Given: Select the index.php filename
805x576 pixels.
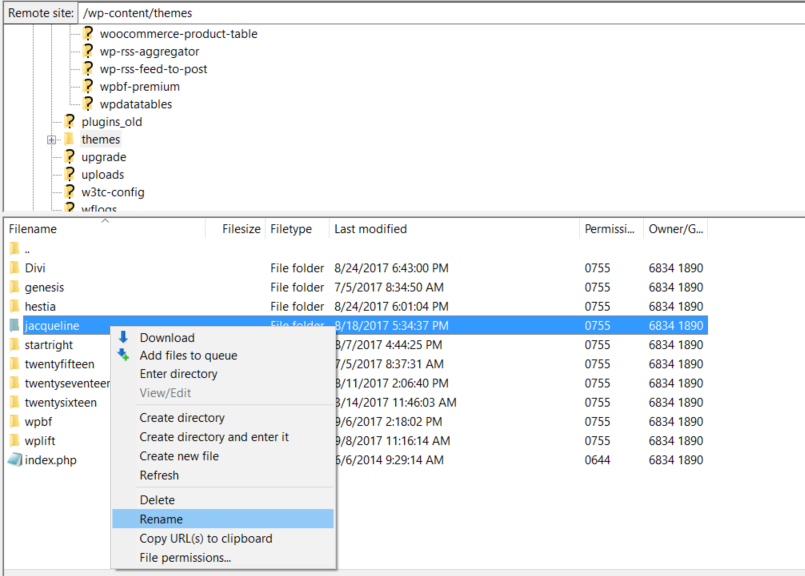Looking at the screenshot, I should [x=50, y=460].
